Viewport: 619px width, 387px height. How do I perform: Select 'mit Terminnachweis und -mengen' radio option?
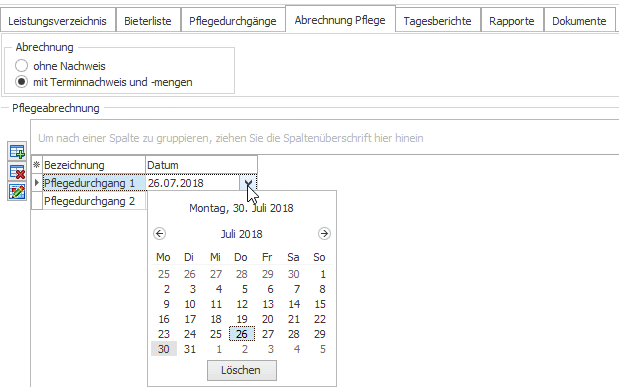pos(21,82)
